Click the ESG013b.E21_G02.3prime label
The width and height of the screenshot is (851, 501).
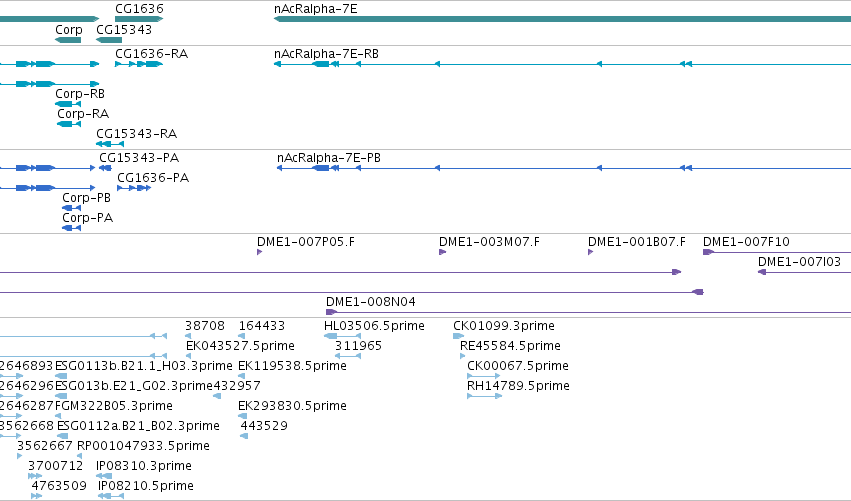pyautogui.click(x=134, y=386)
